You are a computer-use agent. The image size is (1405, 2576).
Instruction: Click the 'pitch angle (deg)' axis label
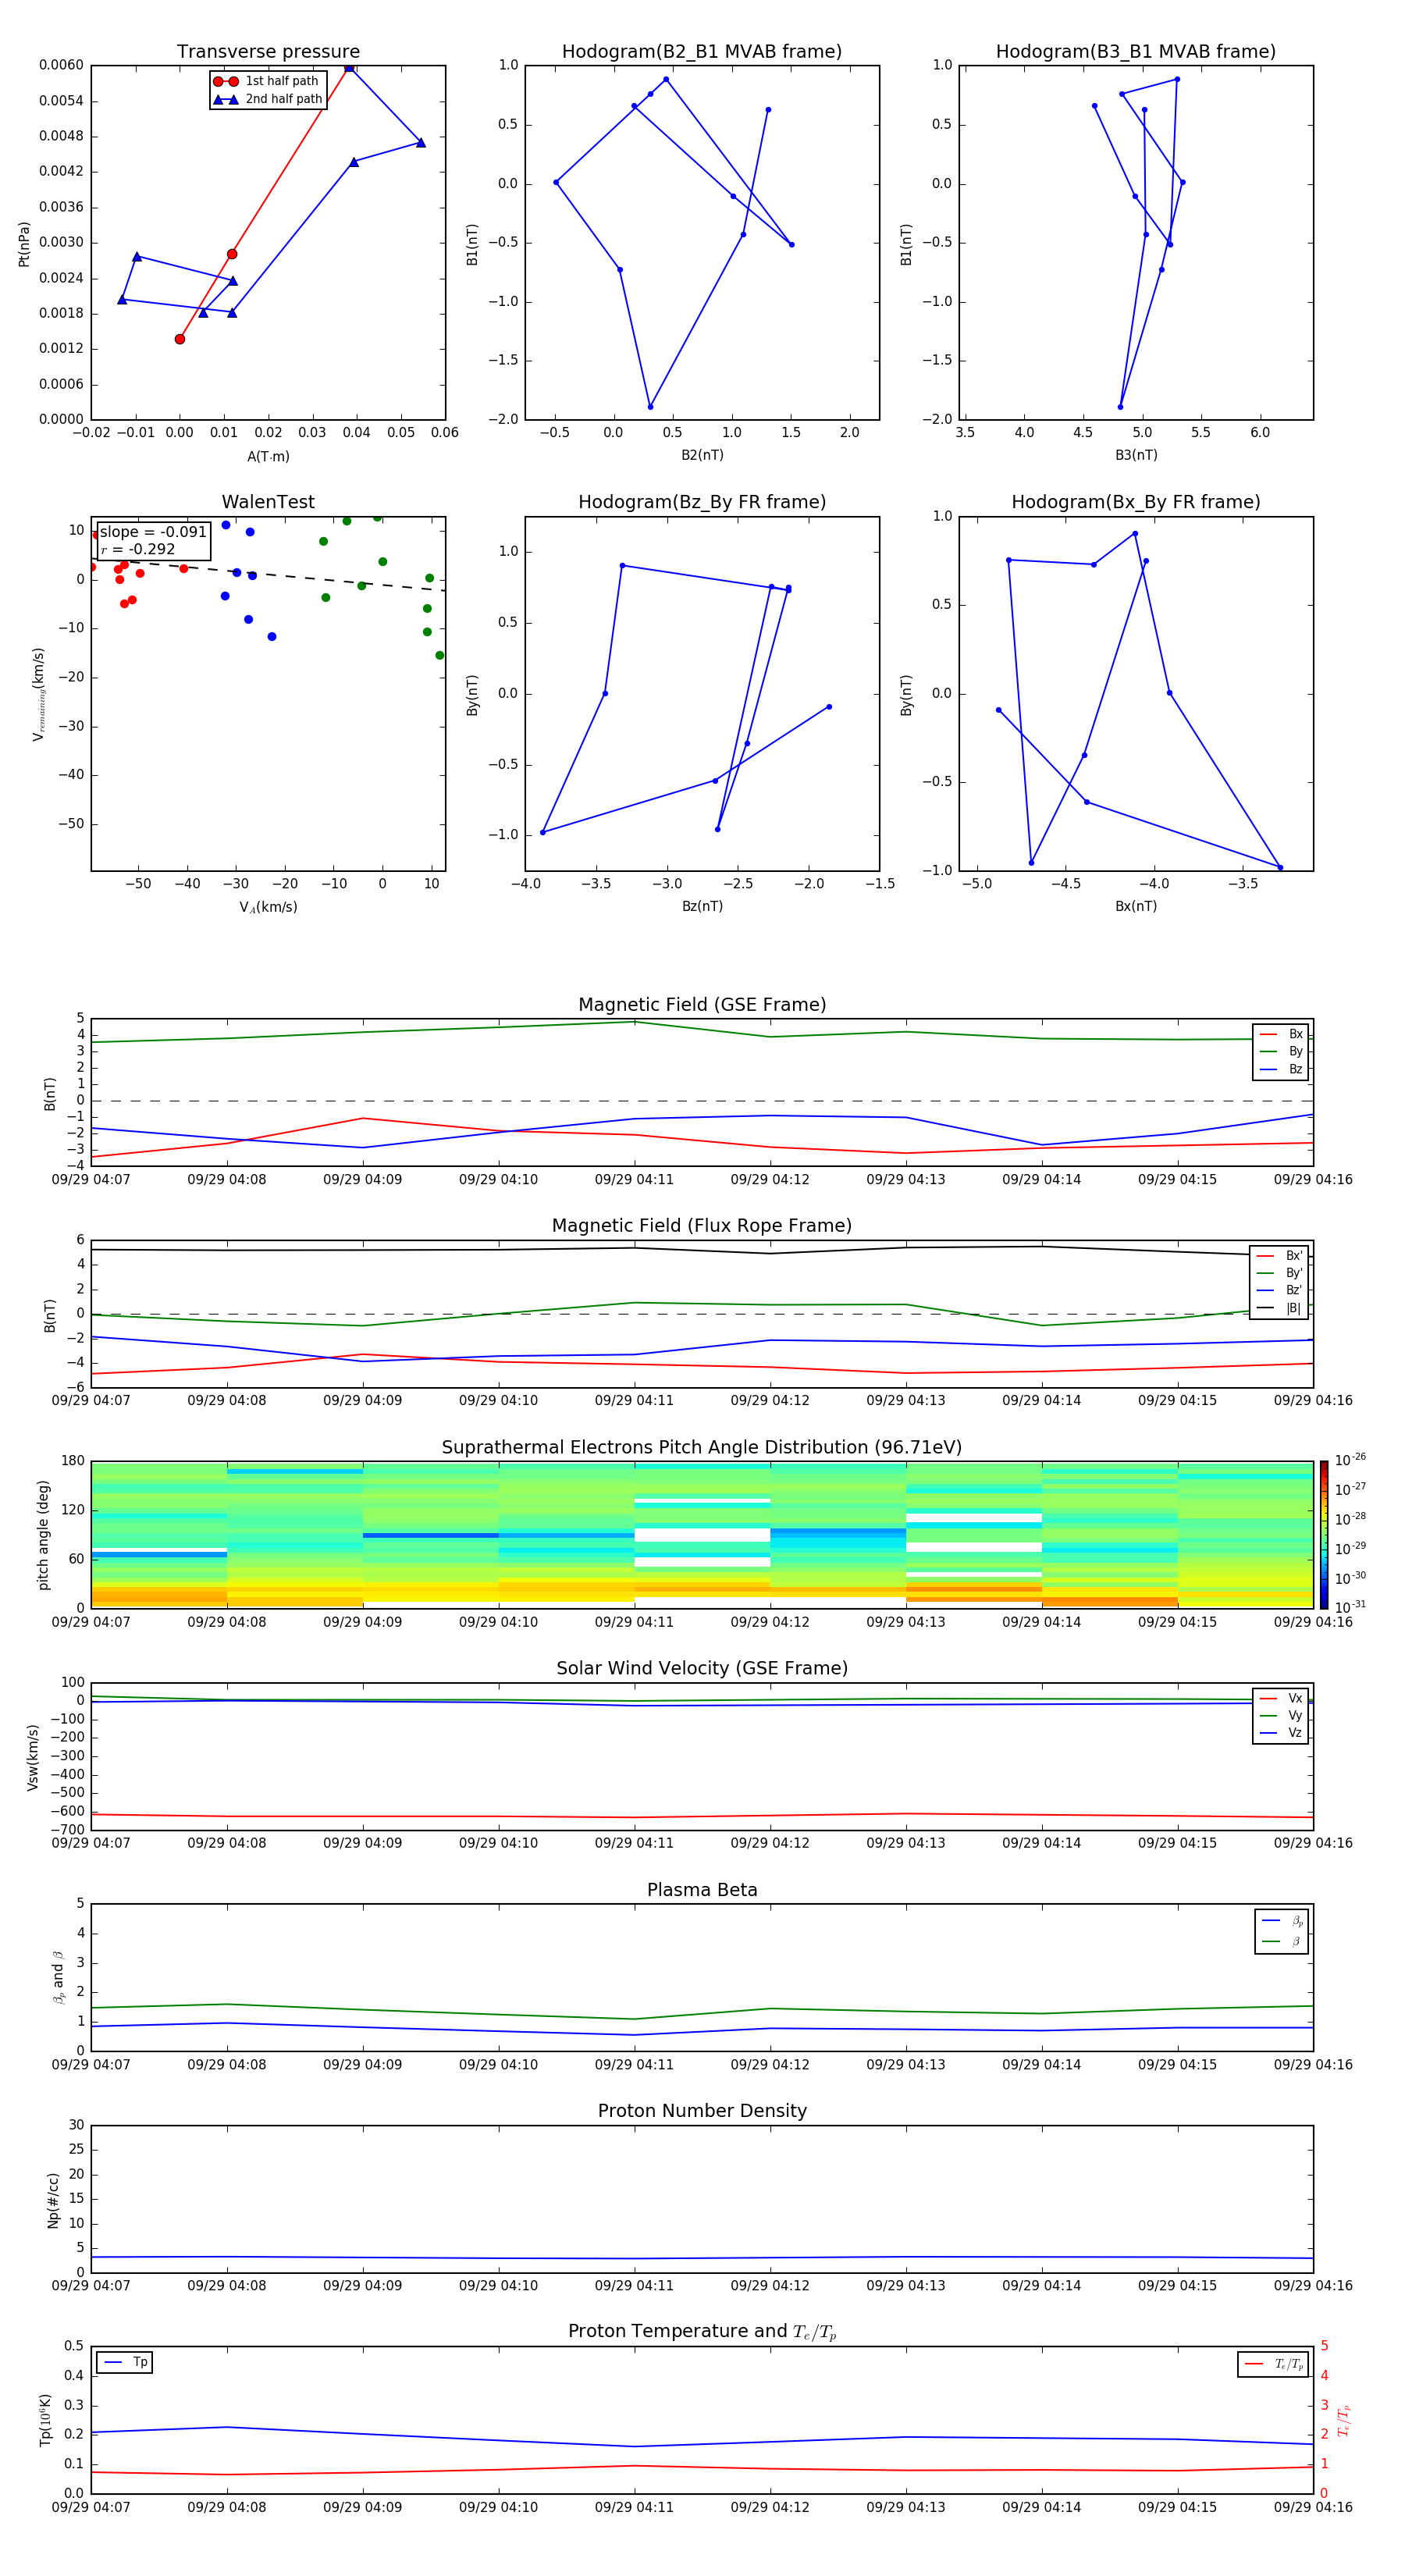[43, 1534]
